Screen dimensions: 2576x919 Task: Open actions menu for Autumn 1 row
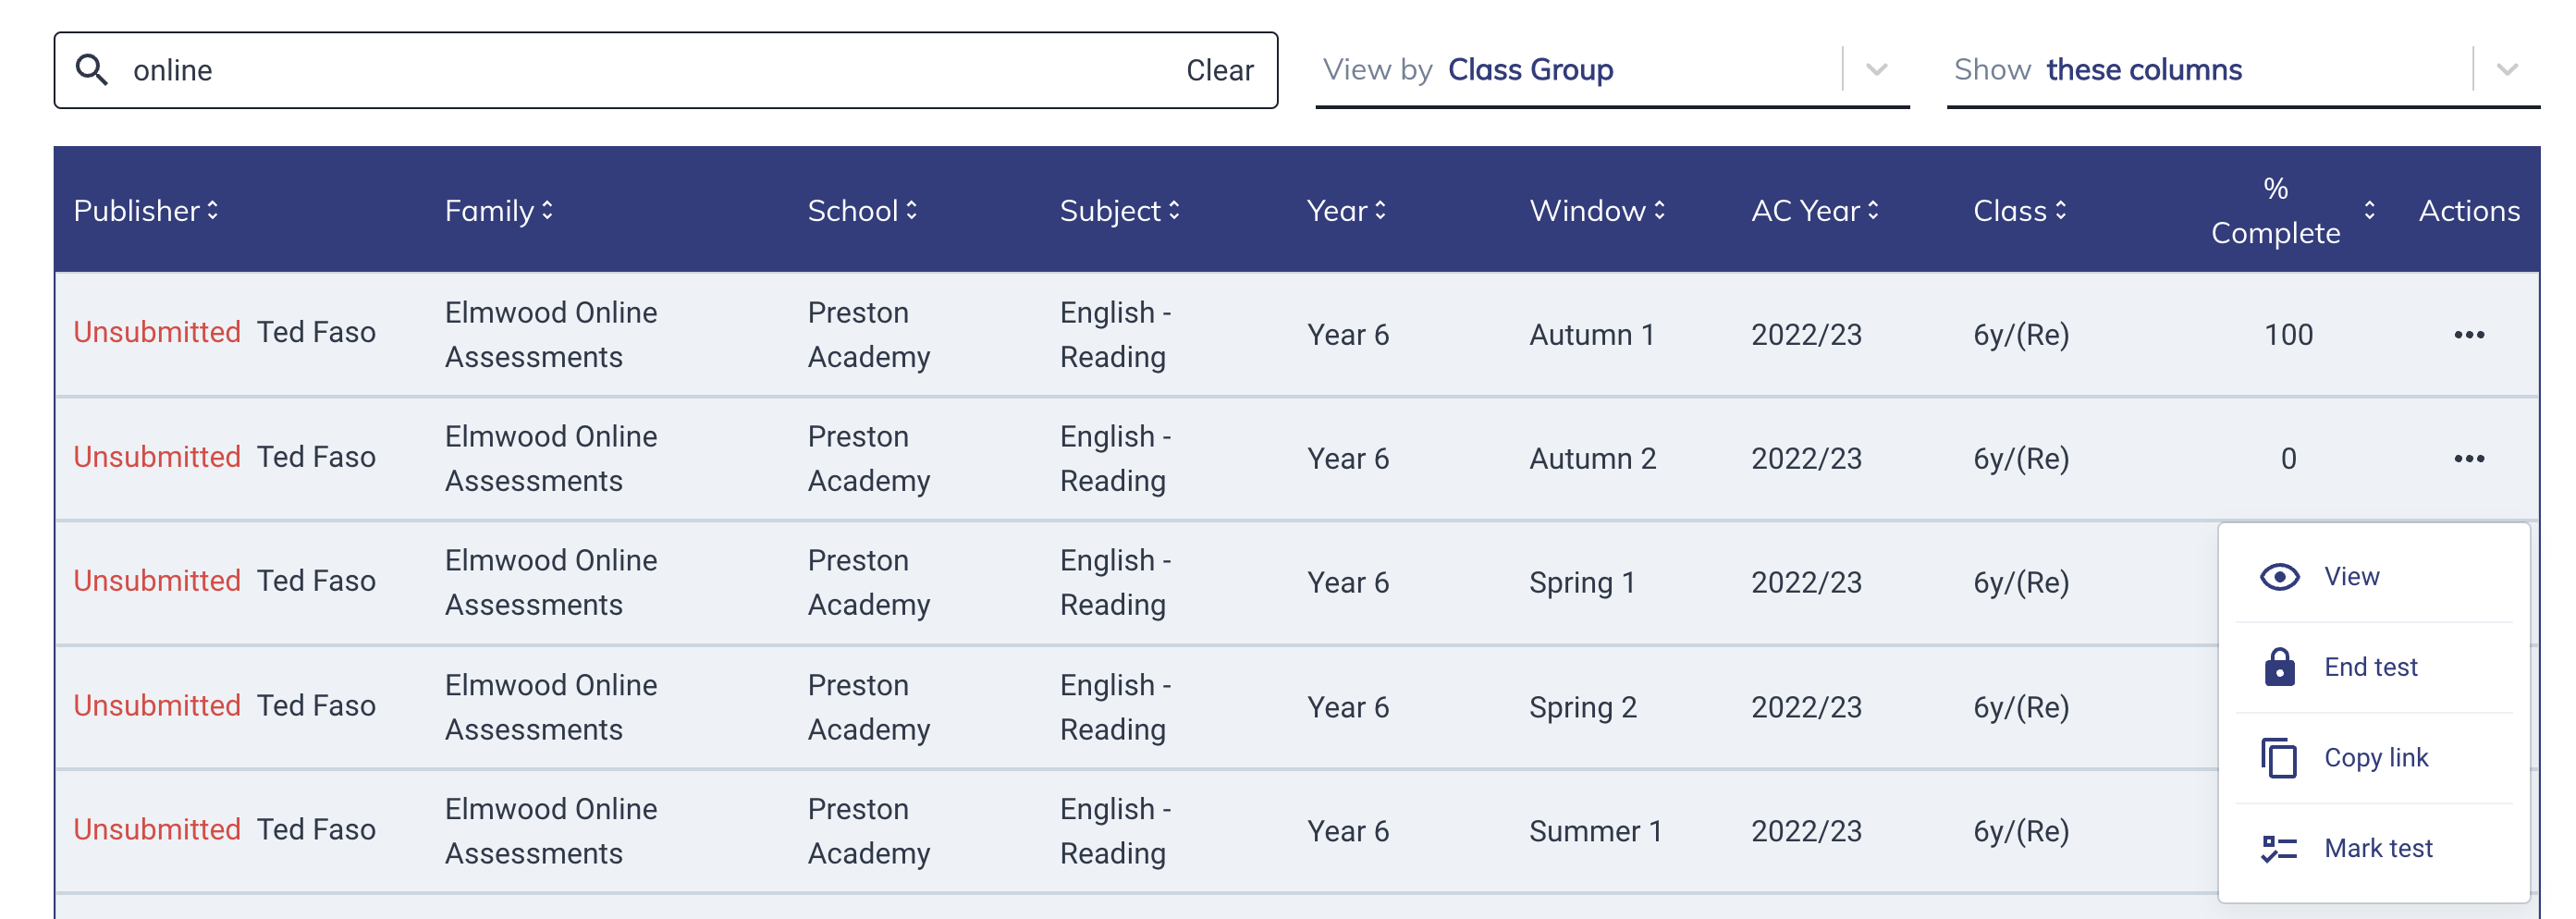tap(2469, 334)
